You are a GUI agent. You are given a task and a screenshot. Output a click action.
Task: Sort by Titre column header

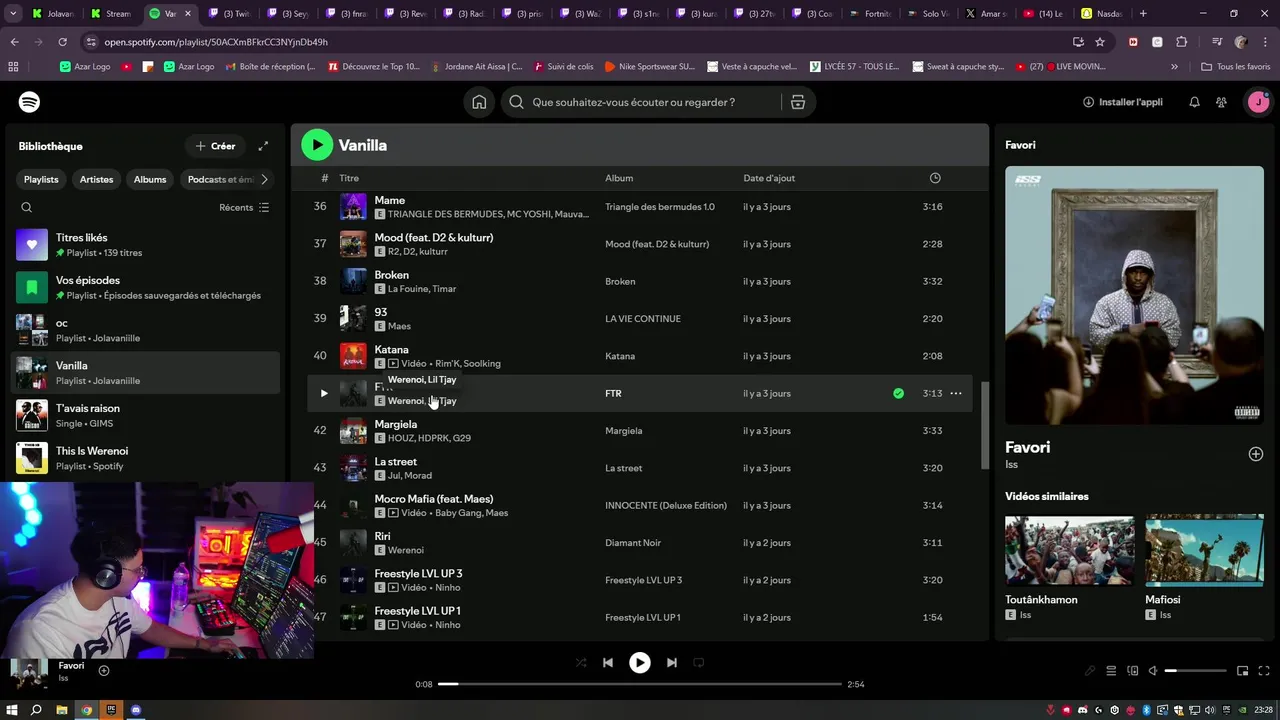349,178
